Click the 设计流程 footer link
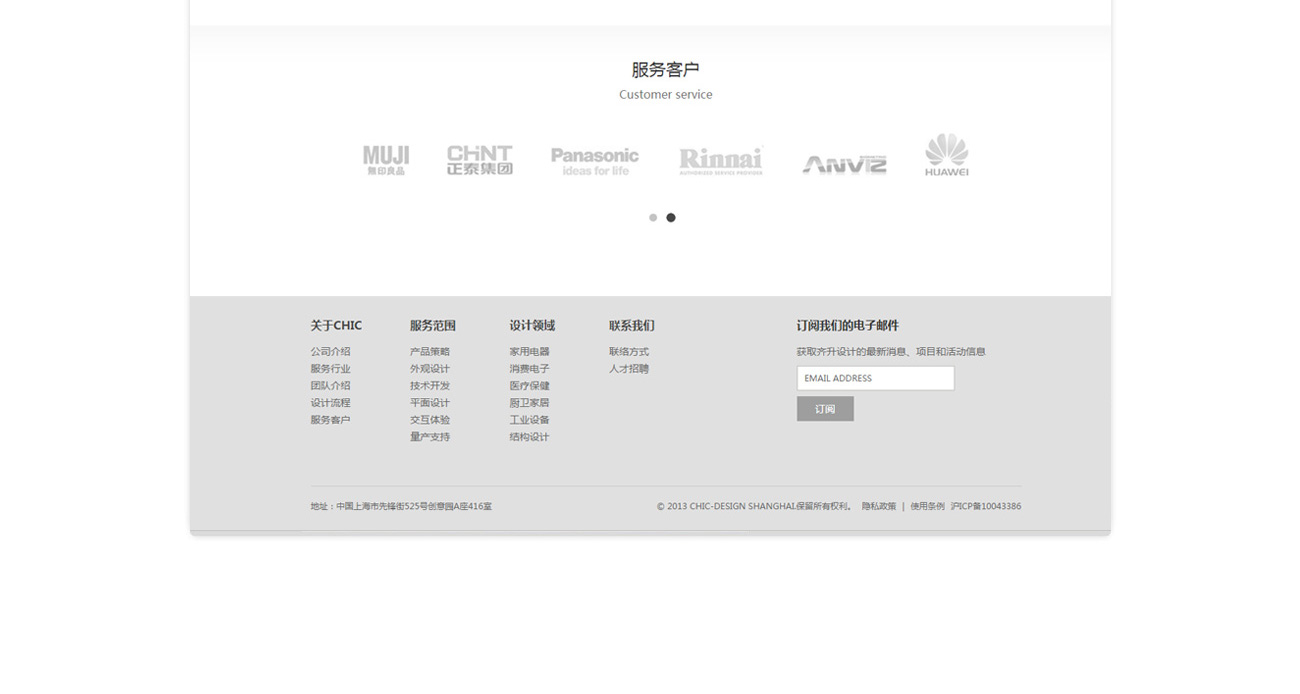The image size is (1300, 694). (x=330, y=403)
